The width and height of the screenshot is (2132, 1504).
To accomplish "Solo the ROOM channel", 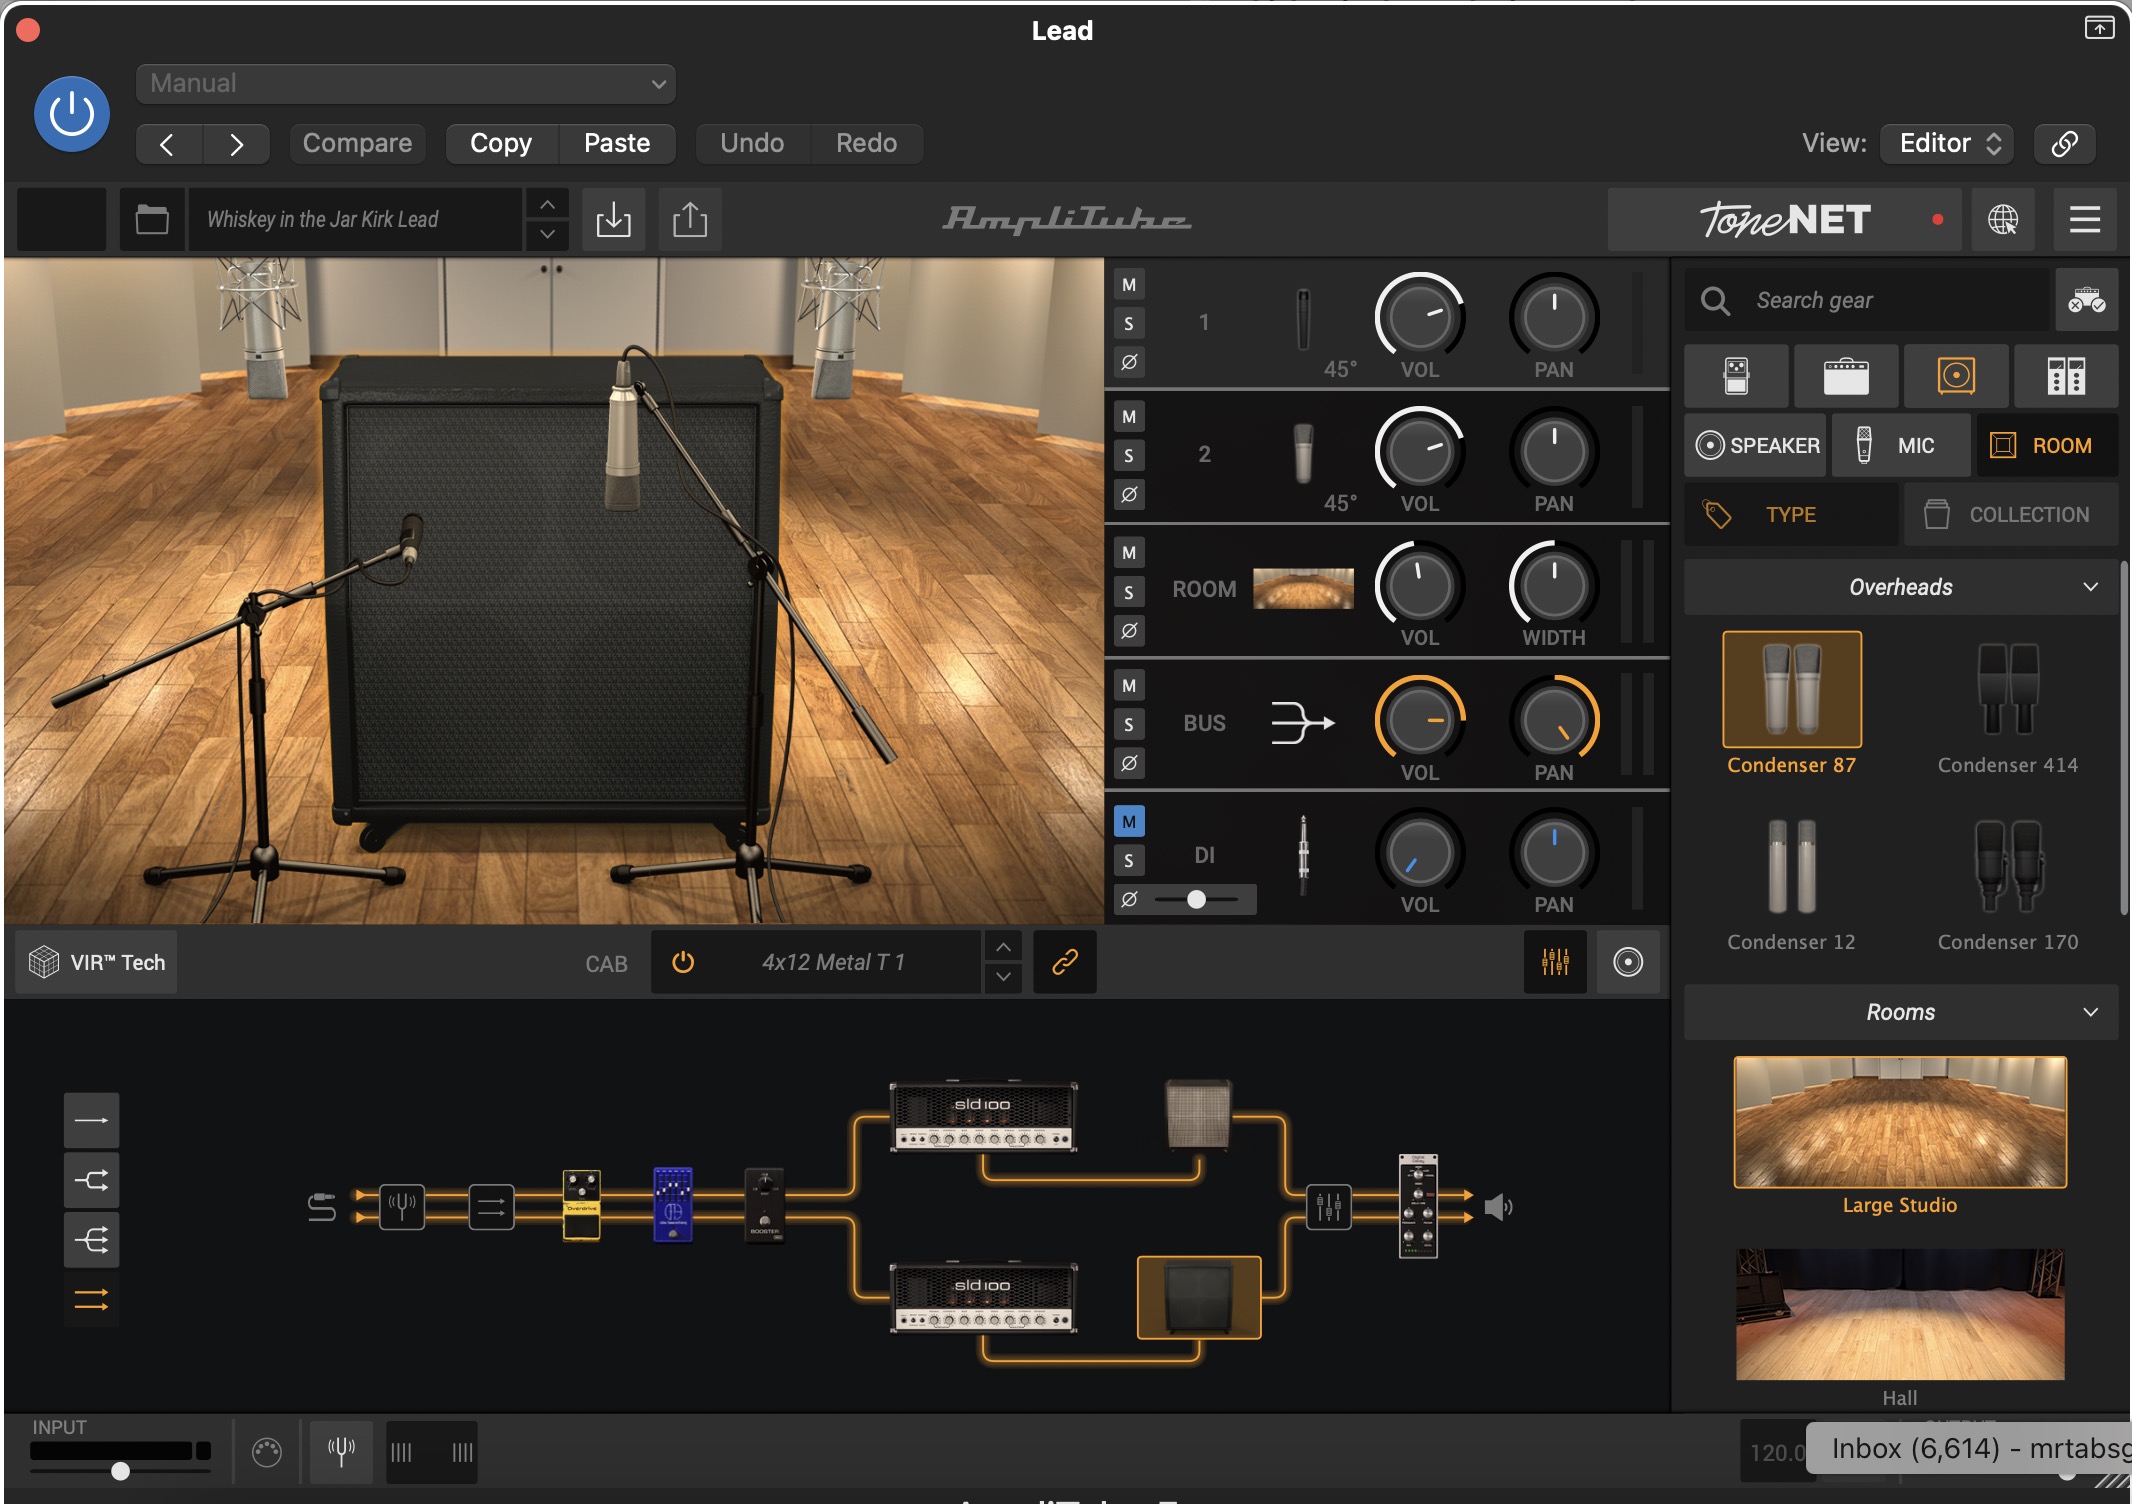I will [x=1129, y=592].
